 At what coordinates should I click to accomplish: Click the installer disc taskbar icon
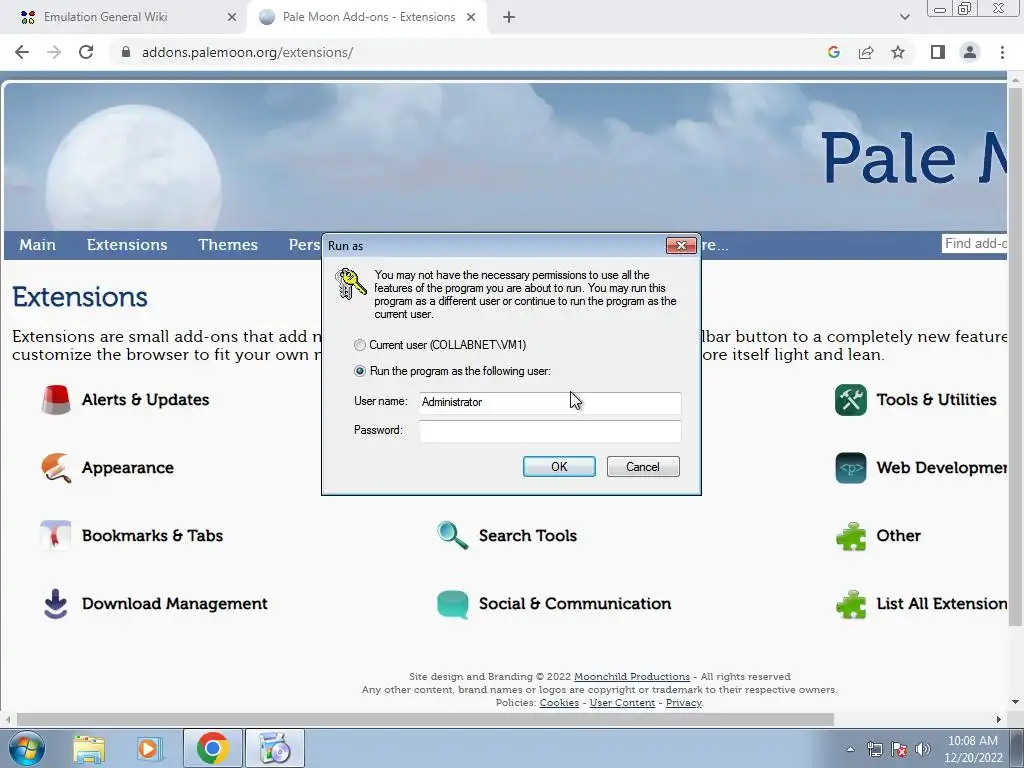click(274, 748)
